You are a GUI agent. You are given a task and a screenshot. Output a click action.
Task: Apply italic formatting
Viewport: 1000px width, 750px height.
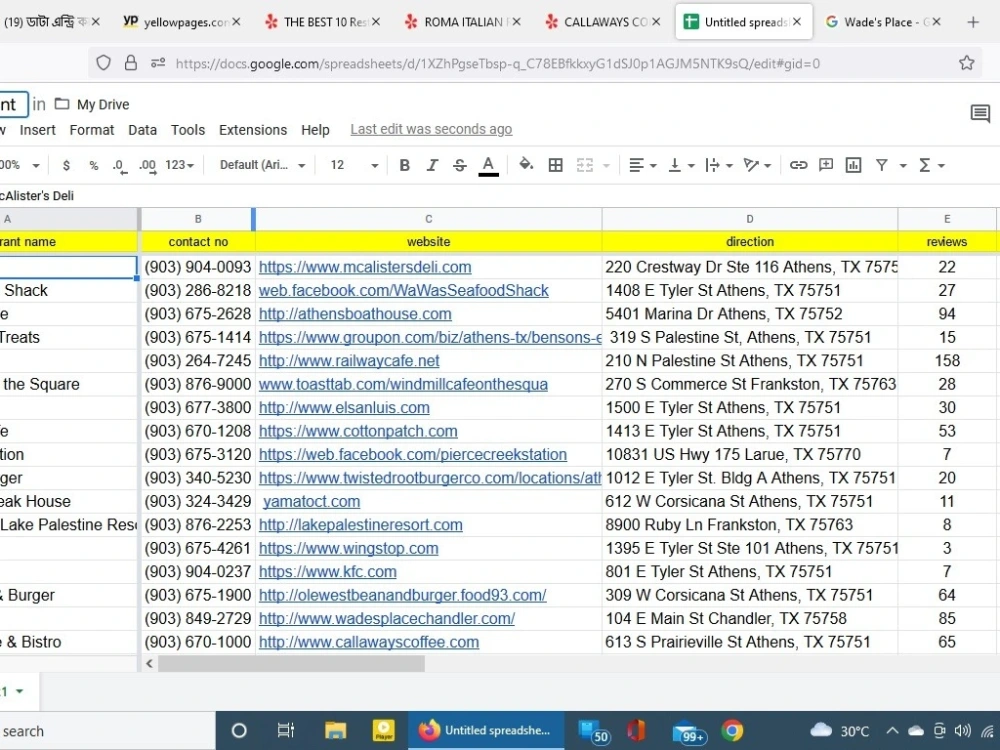click(x=432, y=165)
